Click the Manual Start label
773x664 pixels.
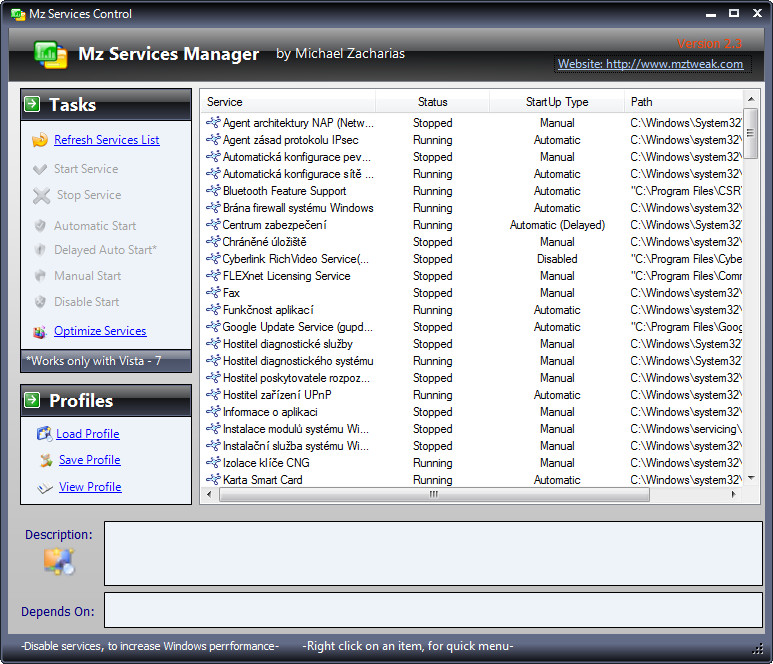[x=88, y=276]
